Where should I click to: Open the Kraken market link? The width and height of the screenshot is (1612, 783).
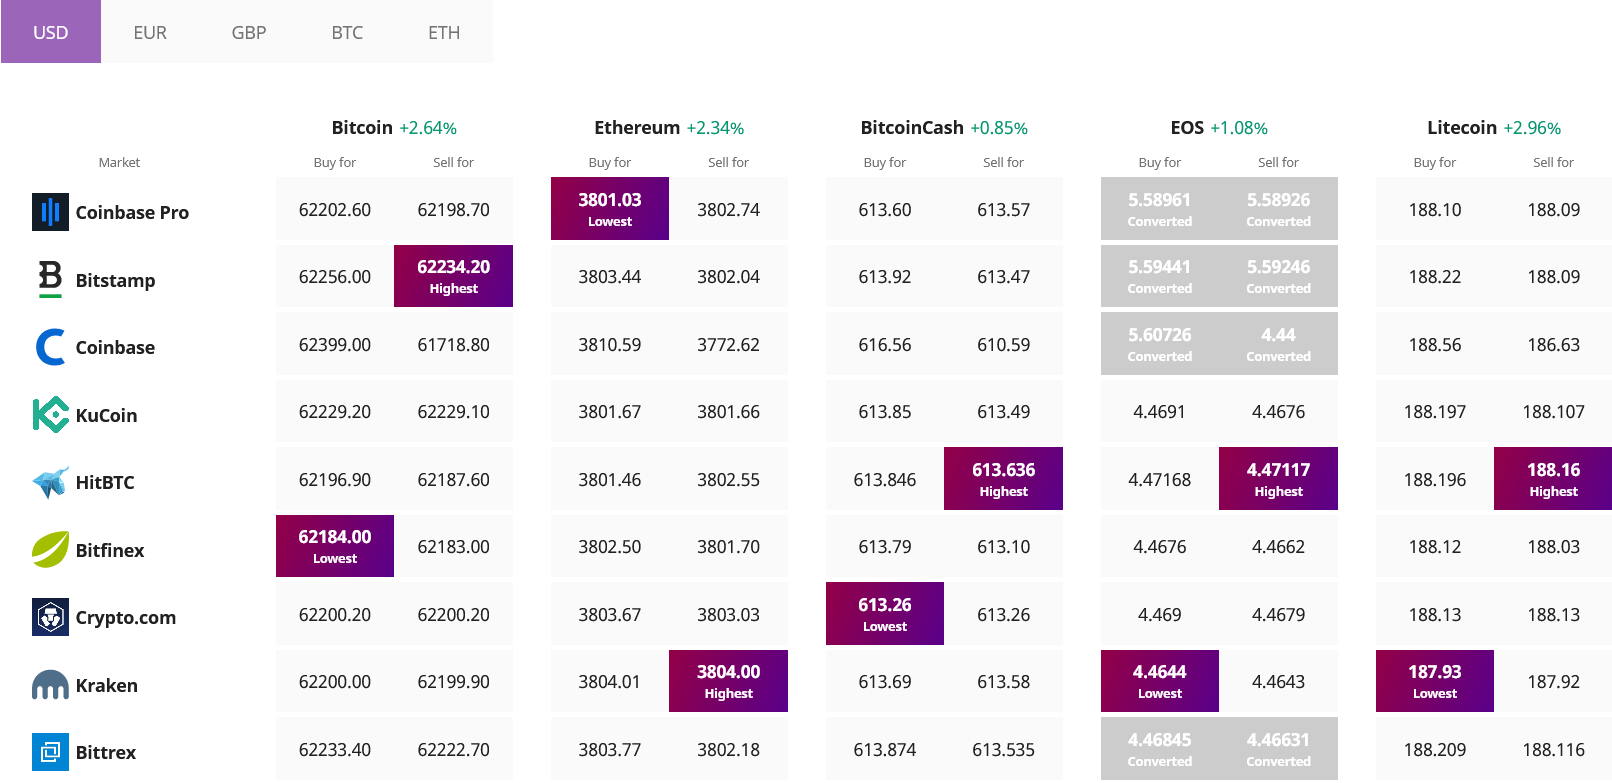[x=107, y=685]
